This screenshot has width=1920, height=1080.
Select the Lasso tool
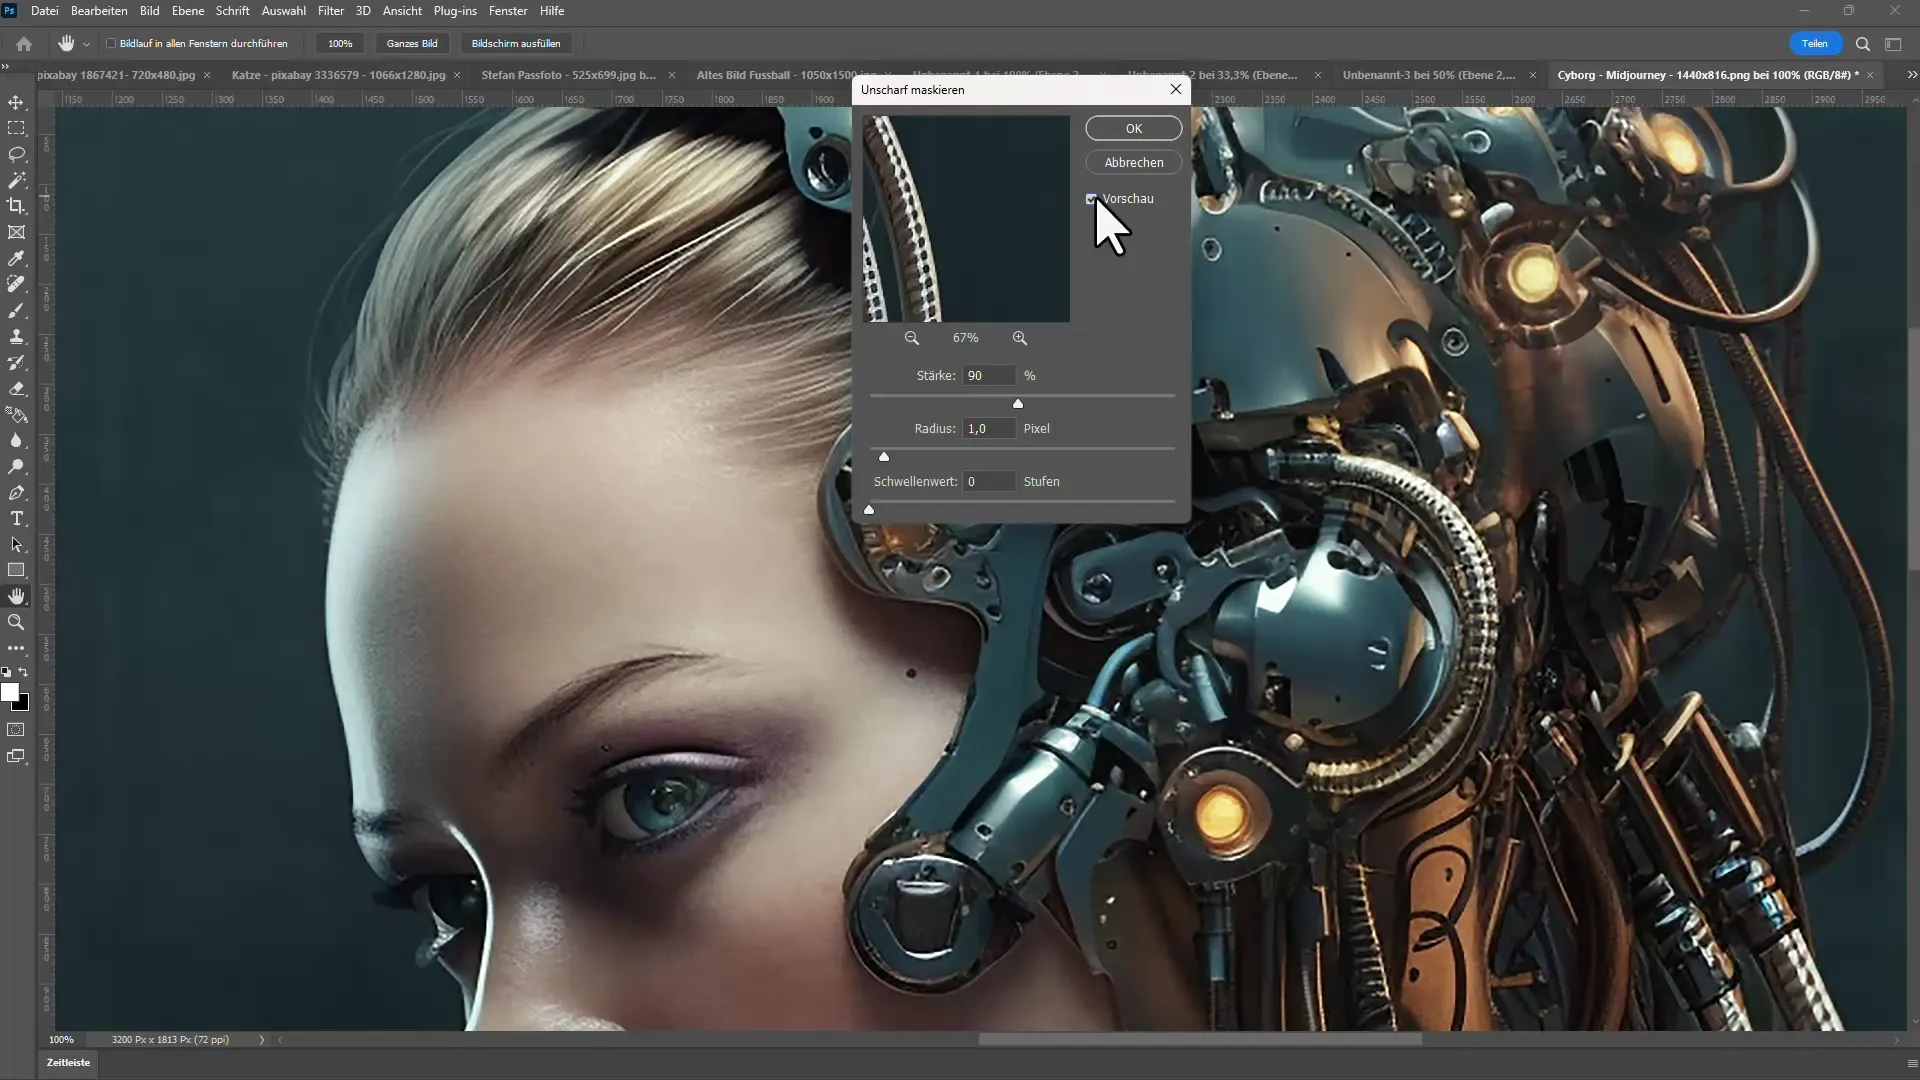(16, 154)
